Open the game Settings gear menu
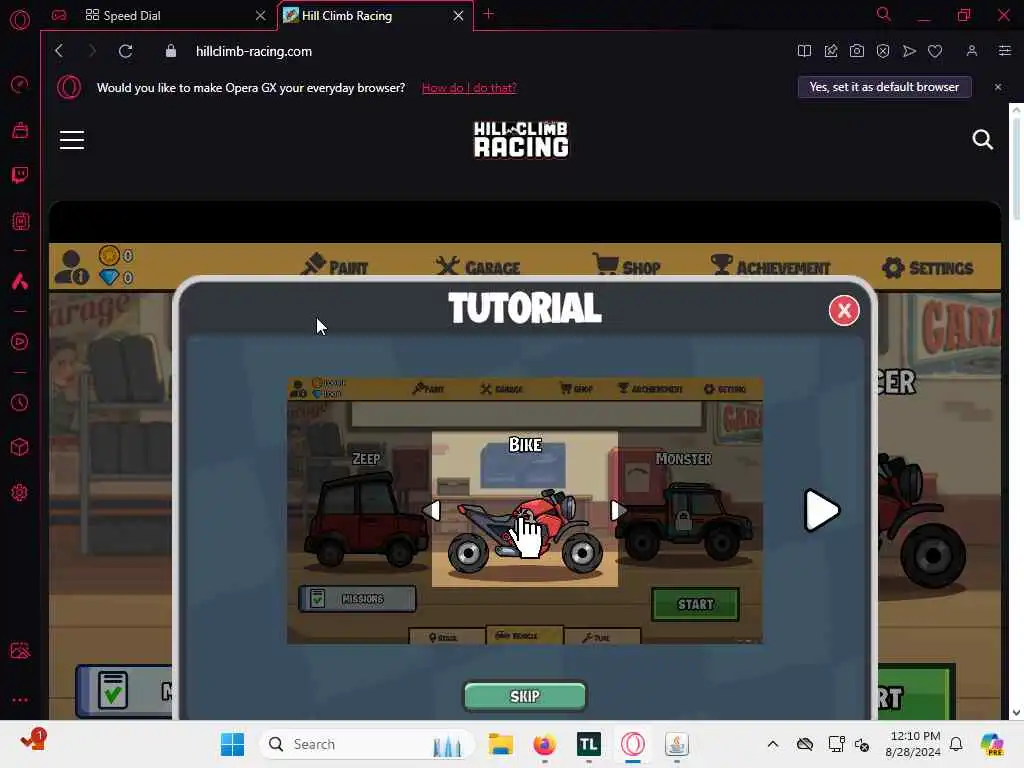The height and width of the screenshot is (768, 1024). tap(927, 268)
